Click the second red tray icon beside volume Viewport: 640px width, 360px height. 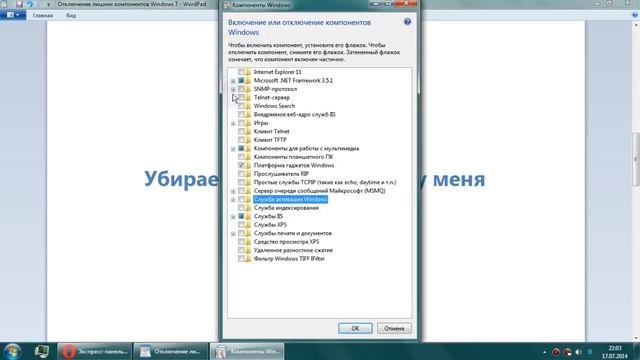pyautogui.click(x=567, y=352)
